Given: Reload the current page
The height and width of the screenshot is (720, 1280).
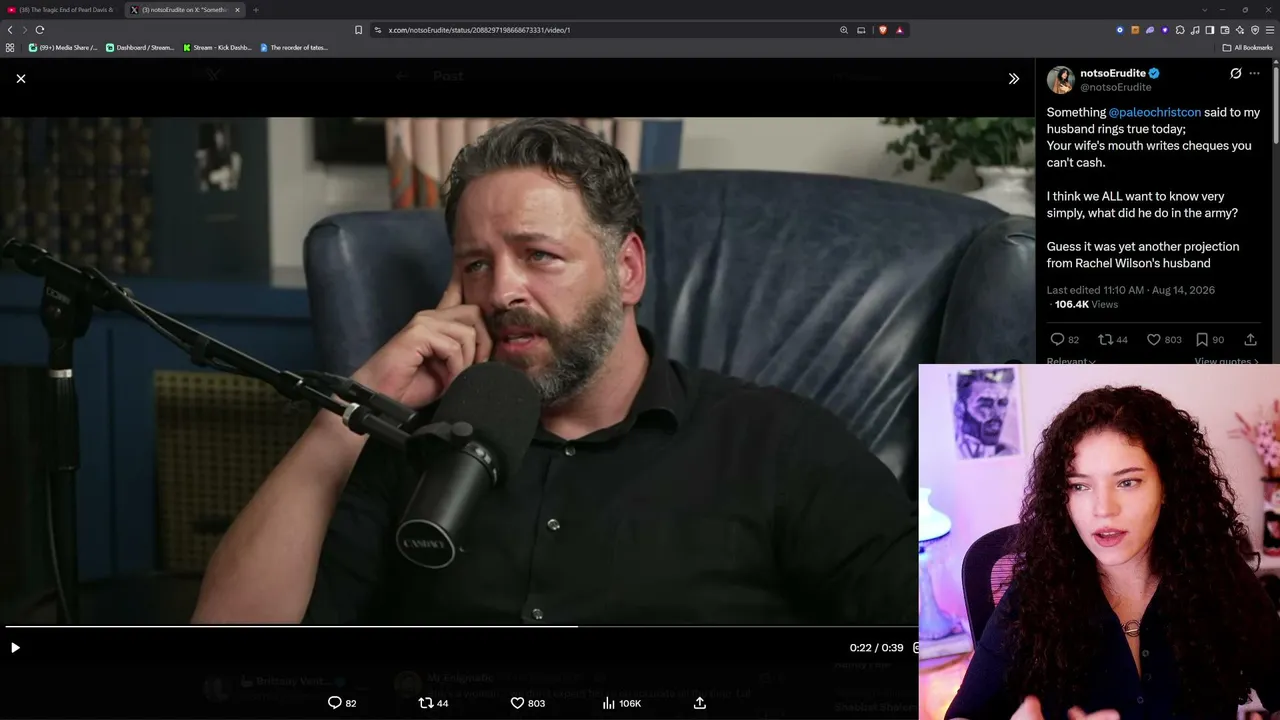Looking at the screenshot, I should point(40,30).
